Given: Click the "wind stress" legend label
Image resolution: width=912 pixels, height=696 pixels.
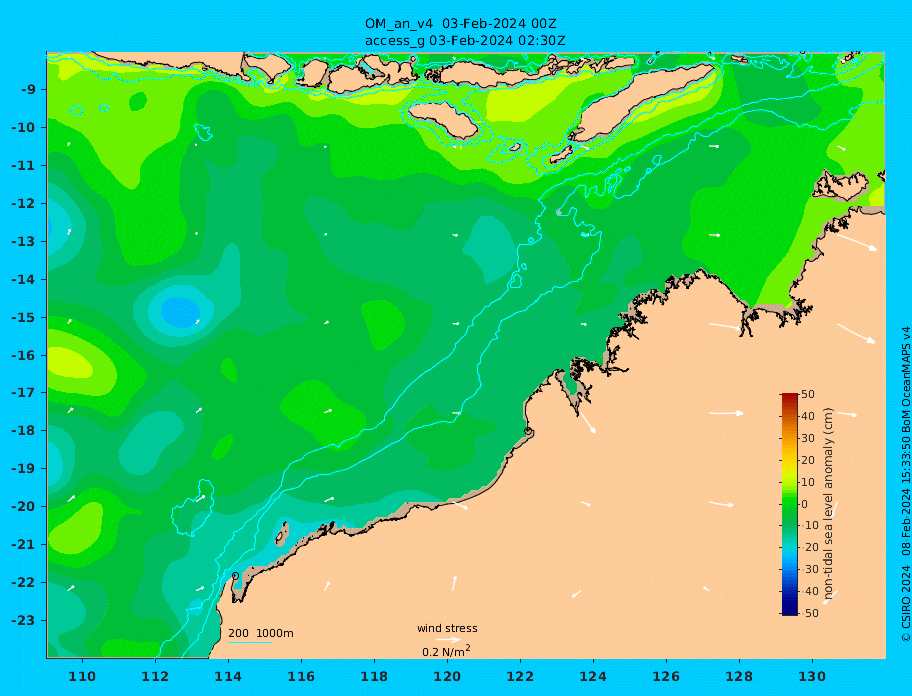Looking at the screenshot, I should [447, 629].
